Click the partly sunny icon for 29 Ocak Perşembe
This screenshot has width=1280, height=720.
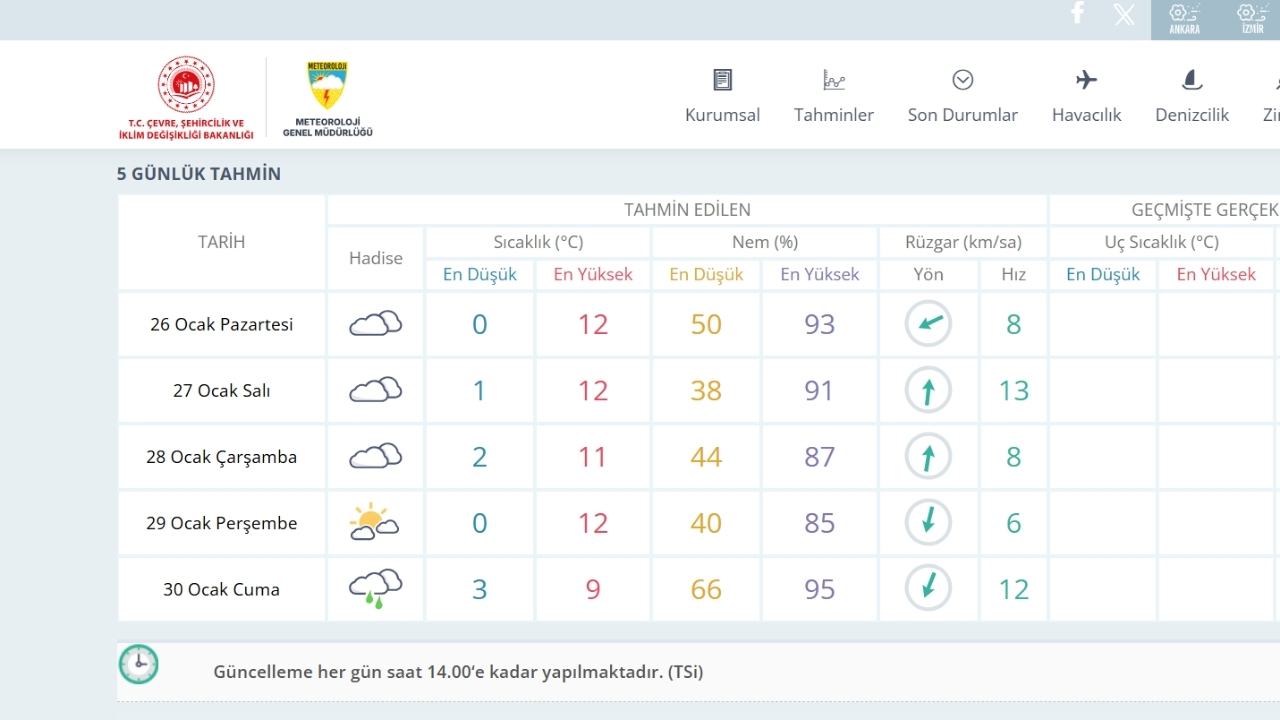pyautogui.click(x=375, y=523)
